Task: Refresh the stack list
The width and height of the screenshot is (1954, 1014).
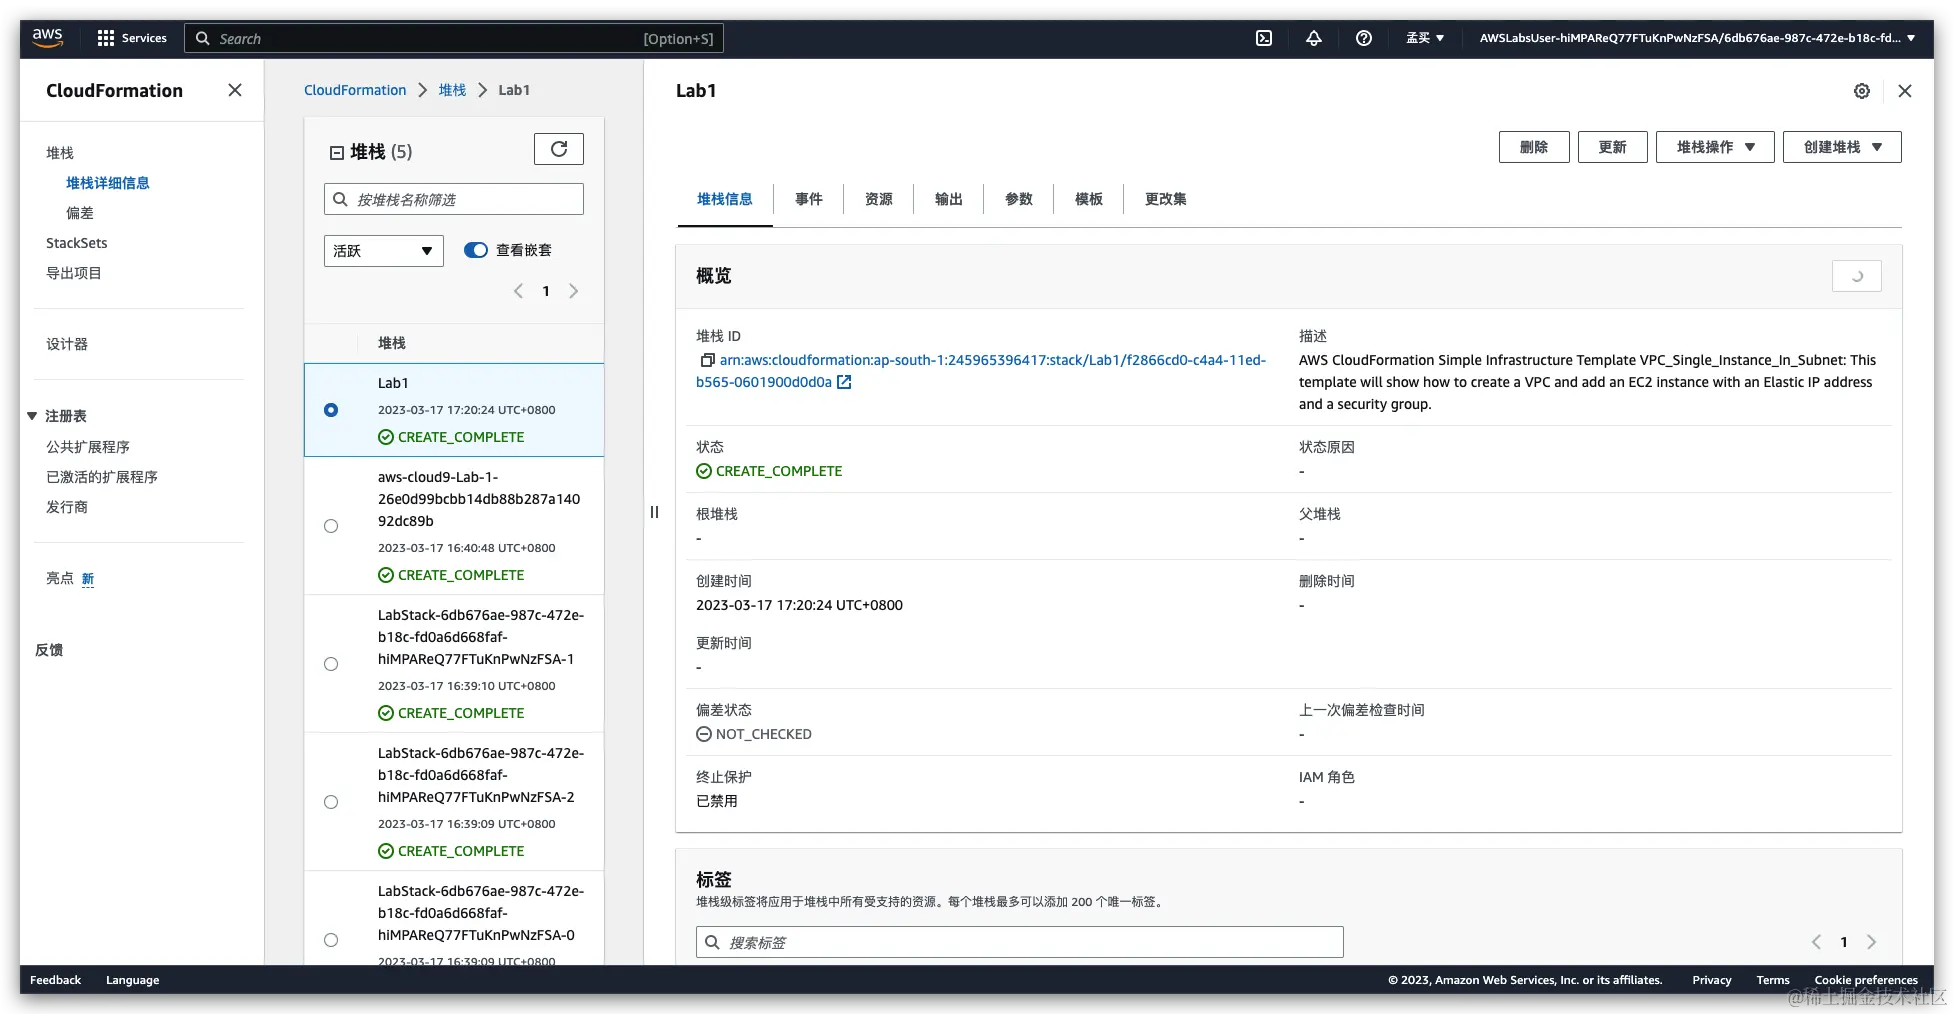Action: (x=559, y=149)
